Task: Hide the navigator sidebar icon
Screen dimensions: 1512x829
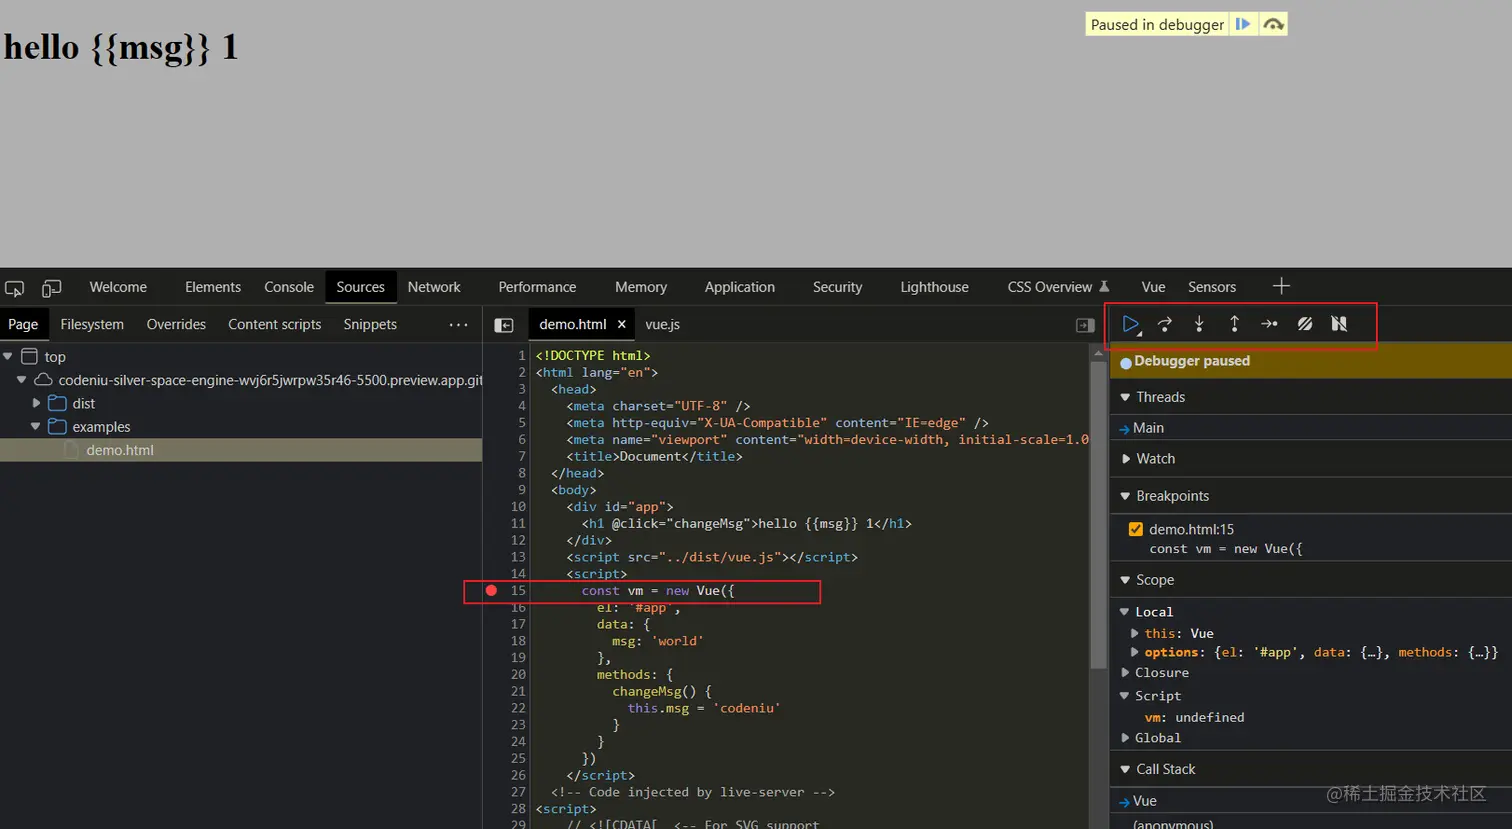Action: [504, 325]
